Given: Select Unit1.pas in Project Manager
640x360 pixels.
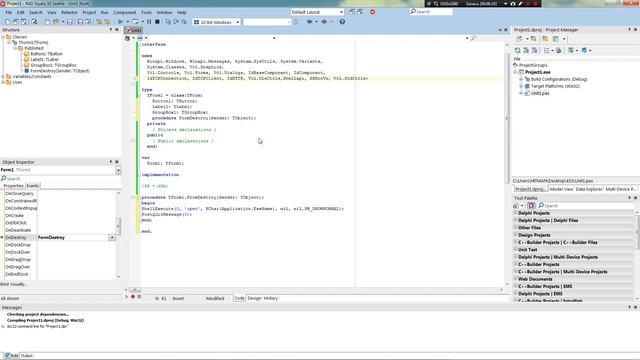Looking at the screenshot, I should pyautogui.click(x=540, y=93).
